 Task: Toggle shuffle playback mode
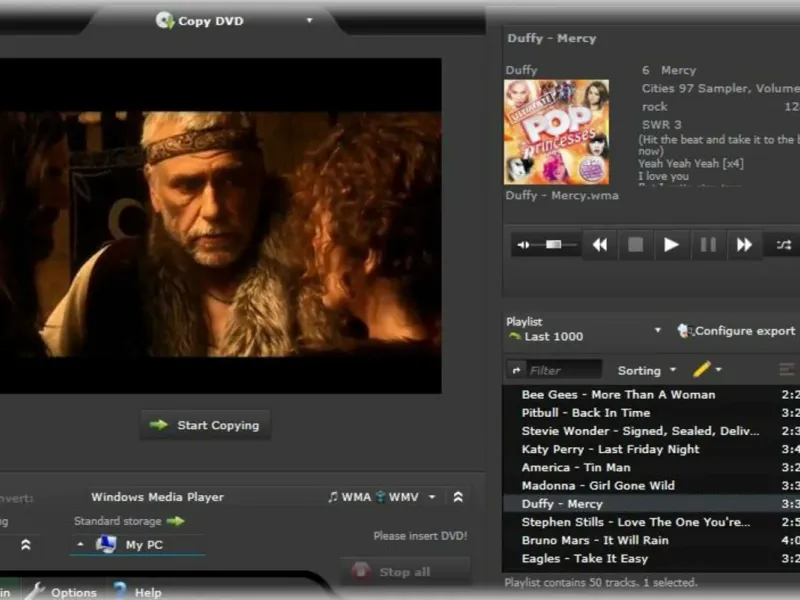click(784, 245)
